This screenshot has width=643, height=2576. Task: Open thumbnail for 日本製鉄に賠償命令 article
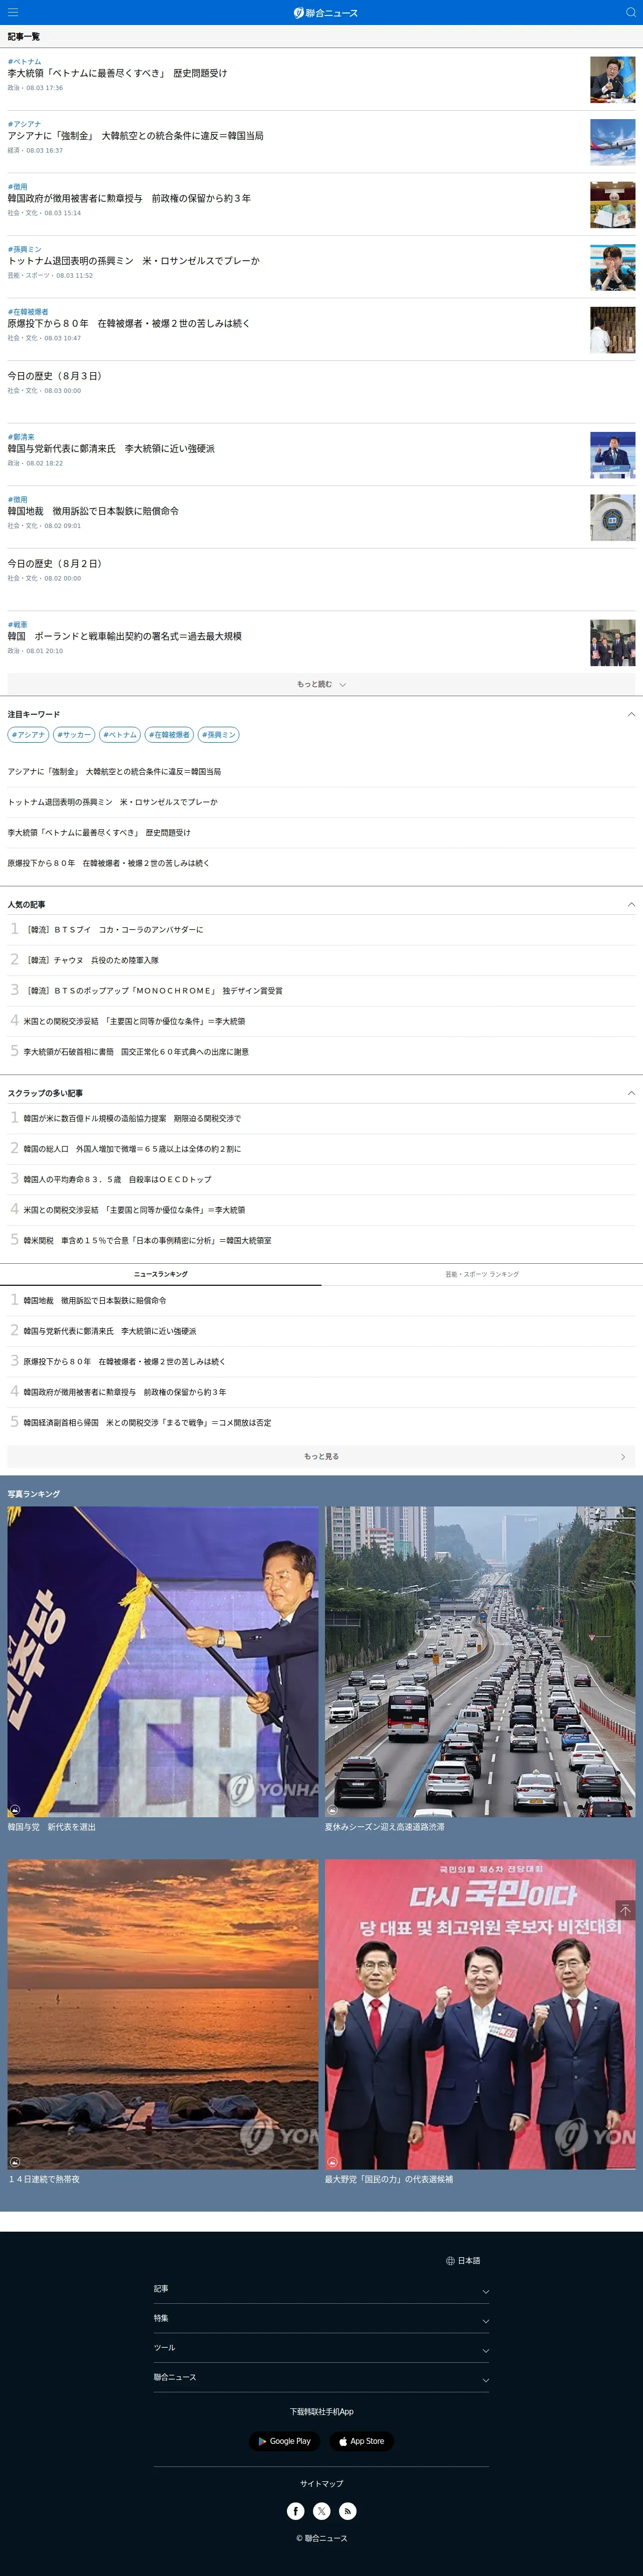[x=612, y=517]
